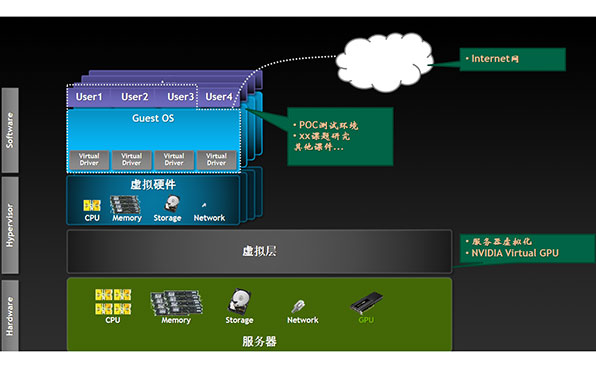Select the User2 tab
The width and height of the screenshot is (596, 368).
point(135,97)
